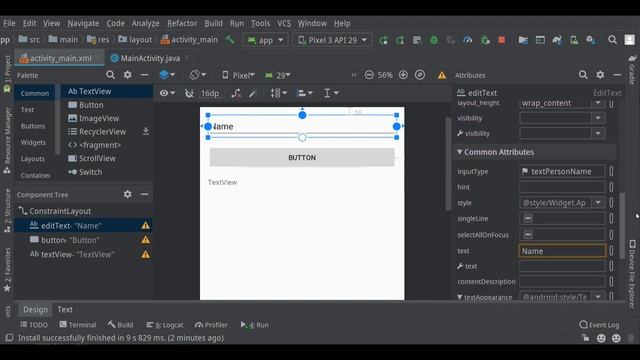Screen dimensions: 640x360
Task: Open the Logcat tool window
Action: click(165, 325)
